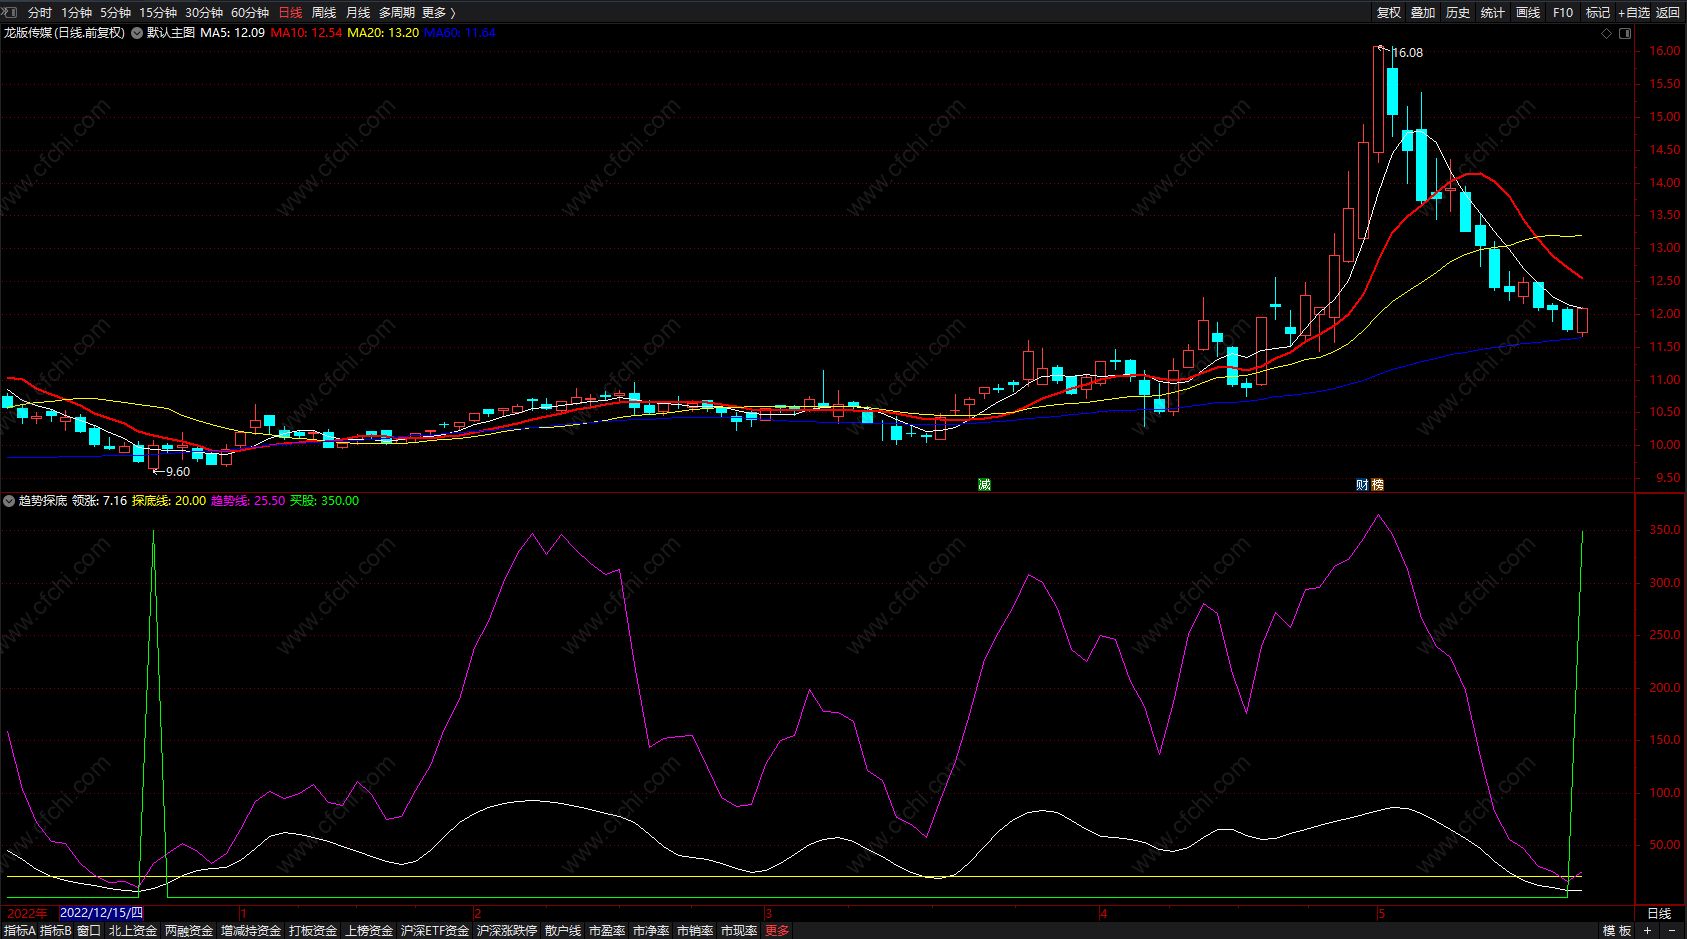Show the 北上资金 indicator
This screenshot has width=1687, height=939.
(133, 931)
